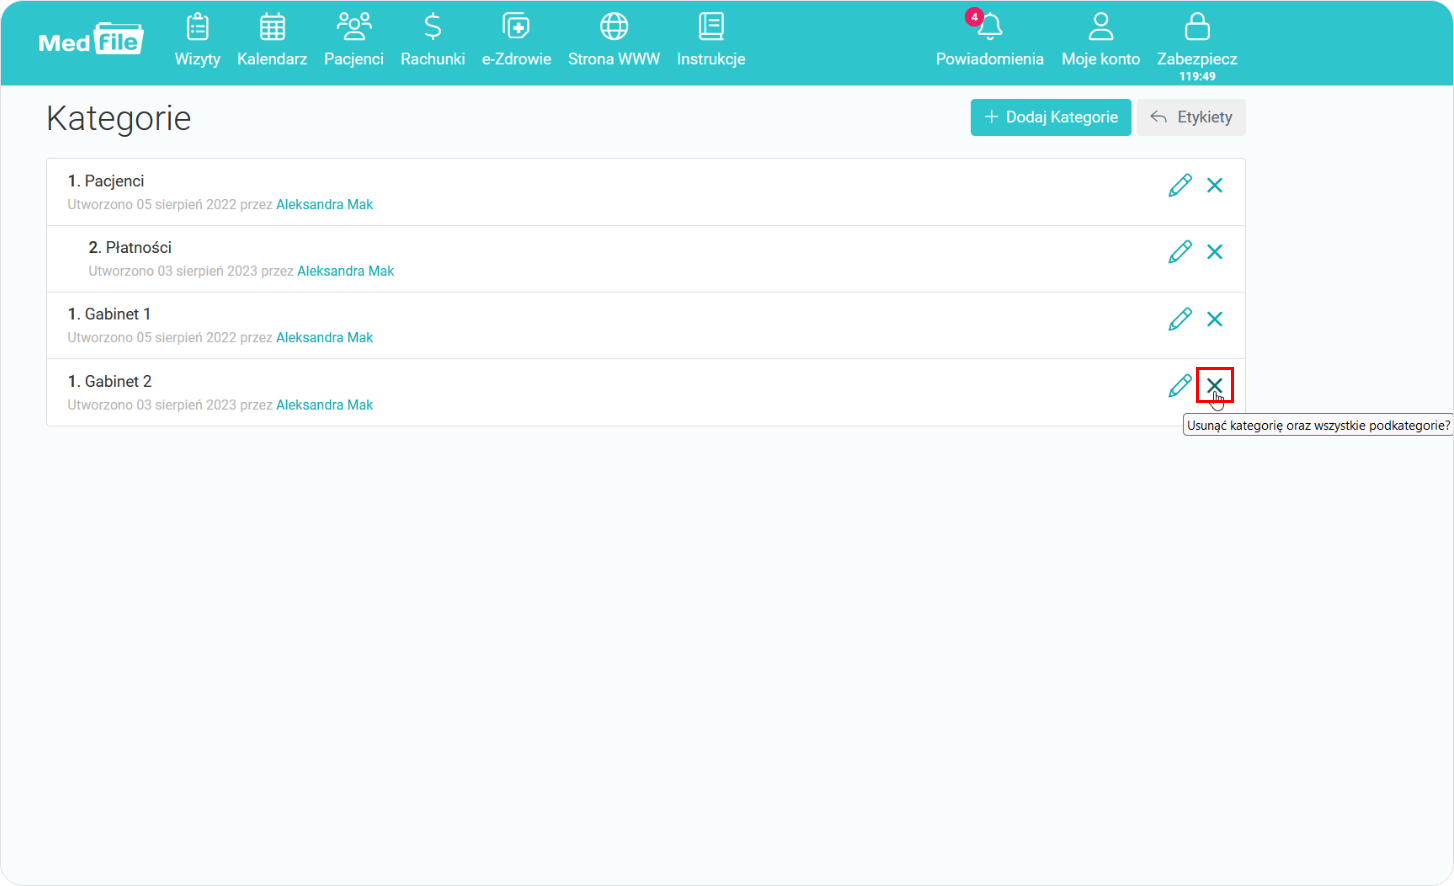The width and height of the screenshot is (1454, 886).
Task: Open Aleksandra Mak link in Gabinet 2 row
Action: (x=324, y=405)
